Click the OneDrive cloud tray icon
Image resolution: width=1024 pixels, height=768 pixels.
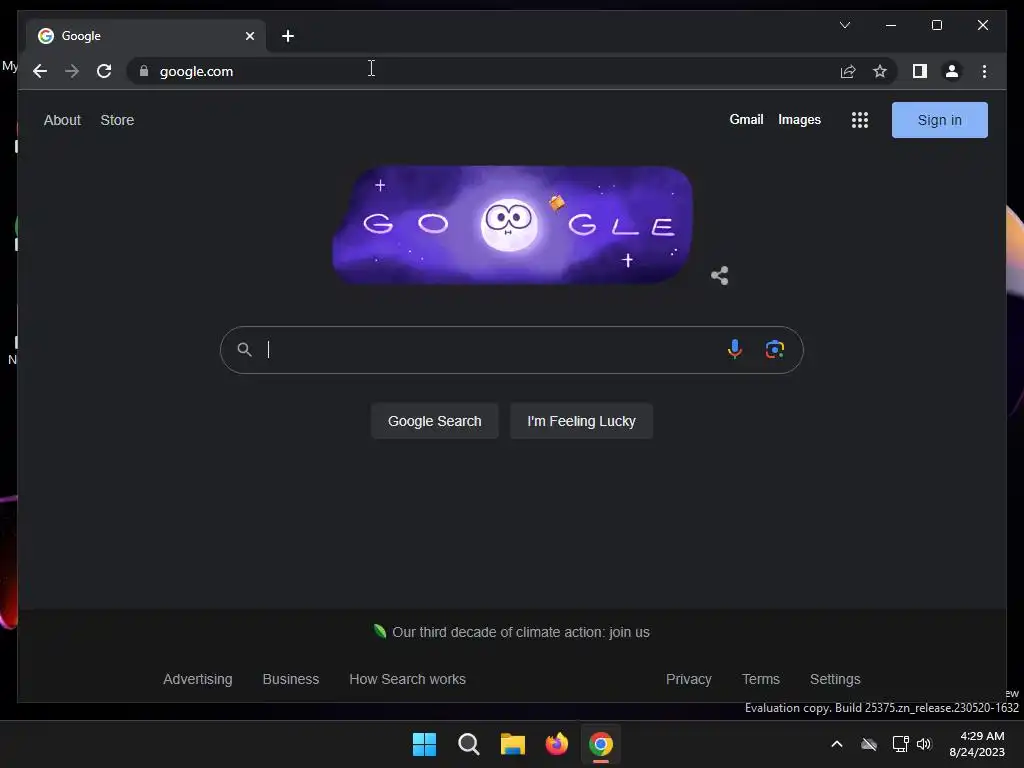click(x=869, y=744)
